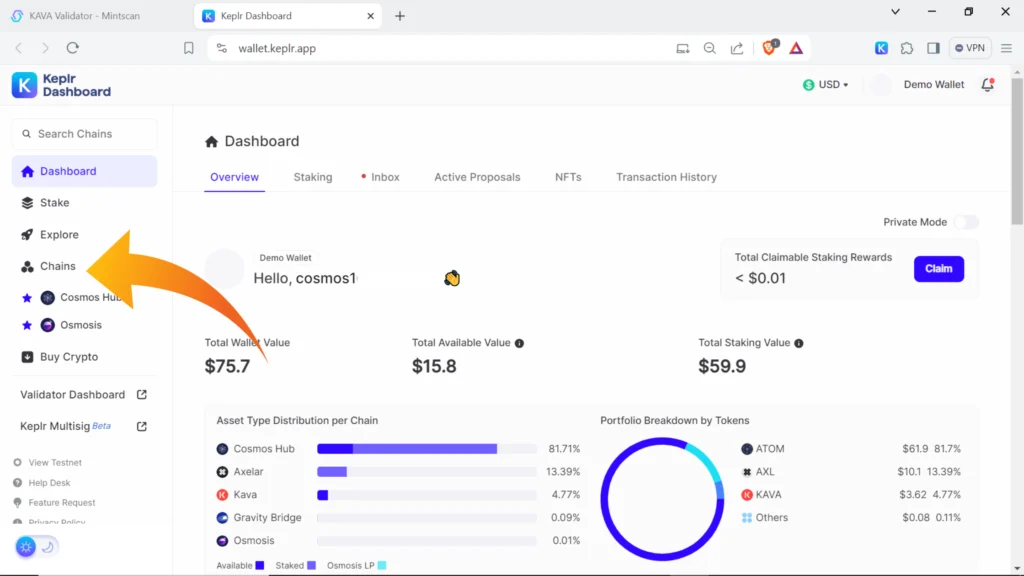Click the notification bell icon
This screenshot has width=1024, height=576.
[987, 85]
